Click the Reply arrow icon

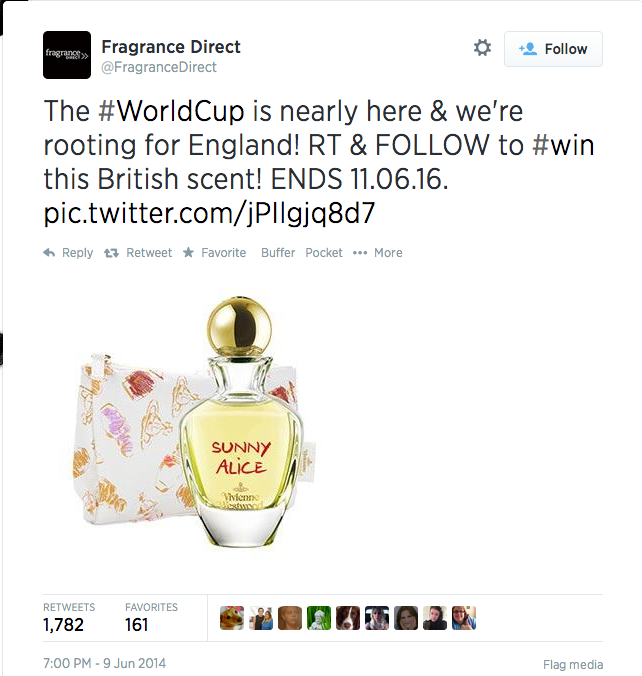pos(49,253)
